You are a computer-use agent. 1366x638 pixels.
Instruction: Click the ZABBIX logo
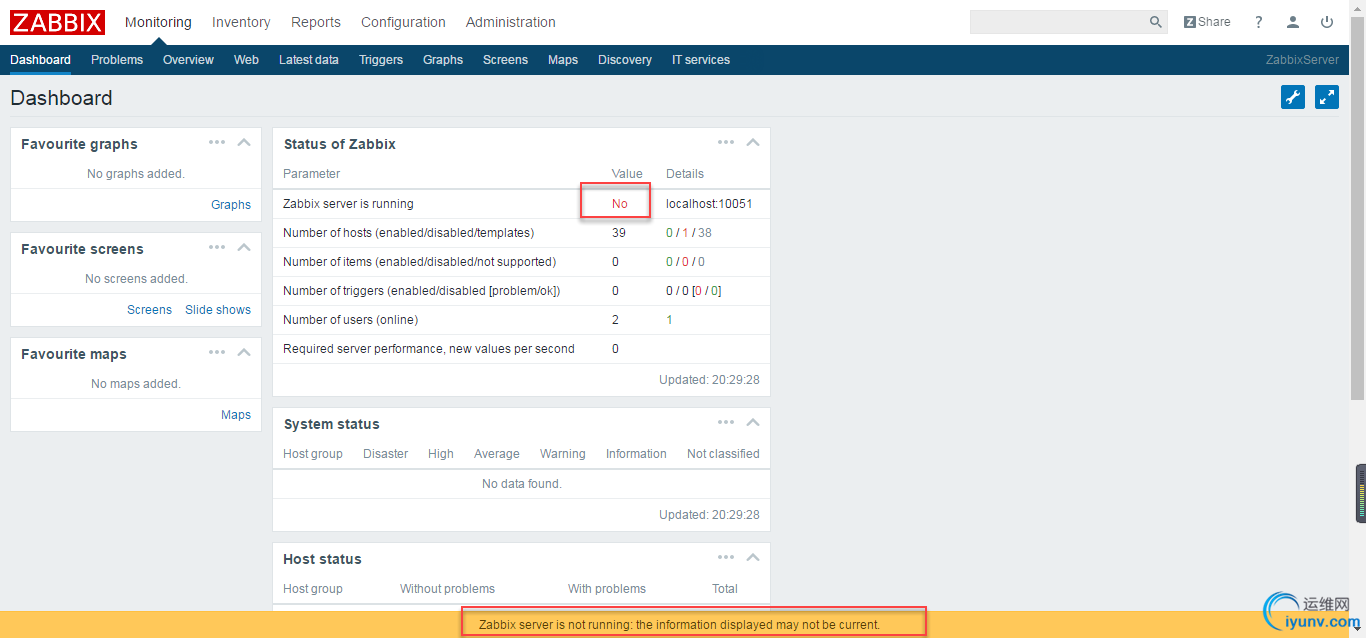[x=58, y=22]
